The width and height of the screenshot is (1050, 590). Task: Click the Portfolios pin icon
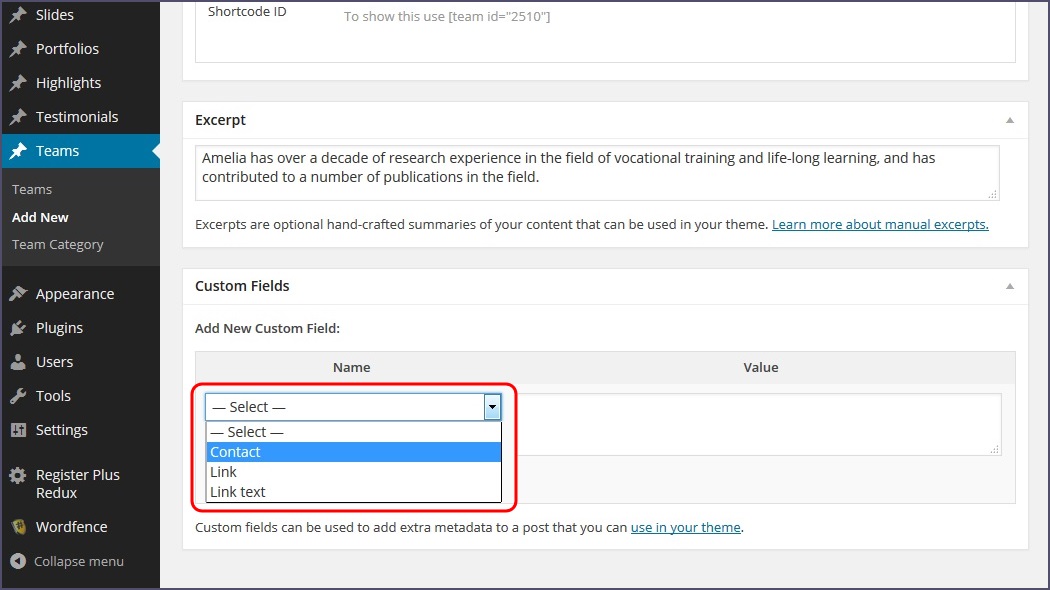pos(18,49)
